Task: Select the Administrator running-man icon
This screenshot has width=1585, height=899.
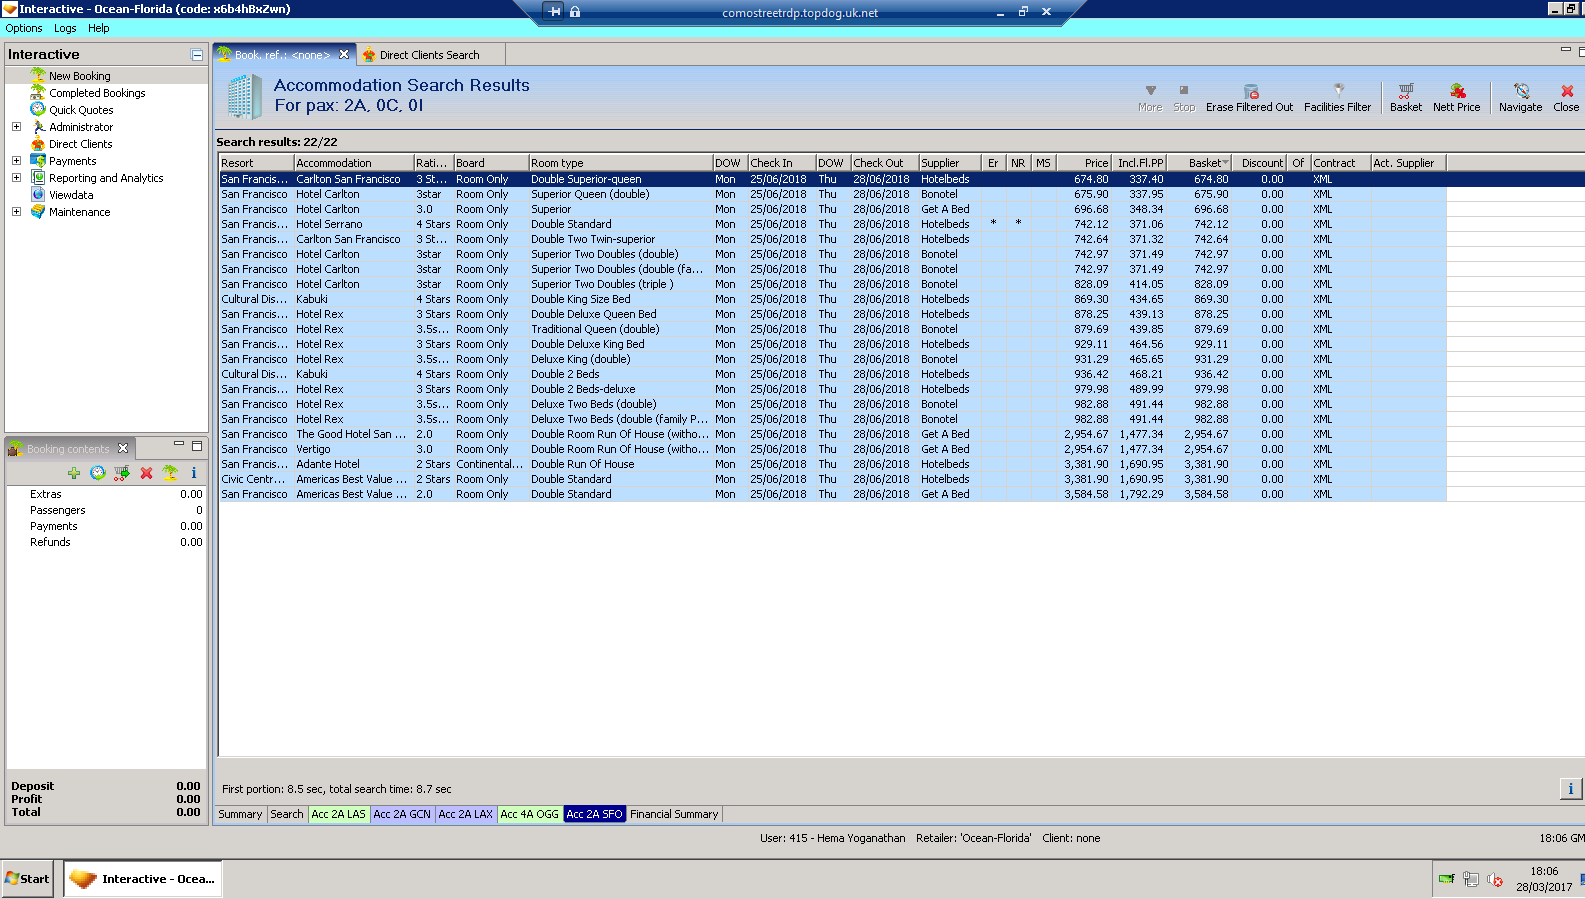Action: (38, 126)
